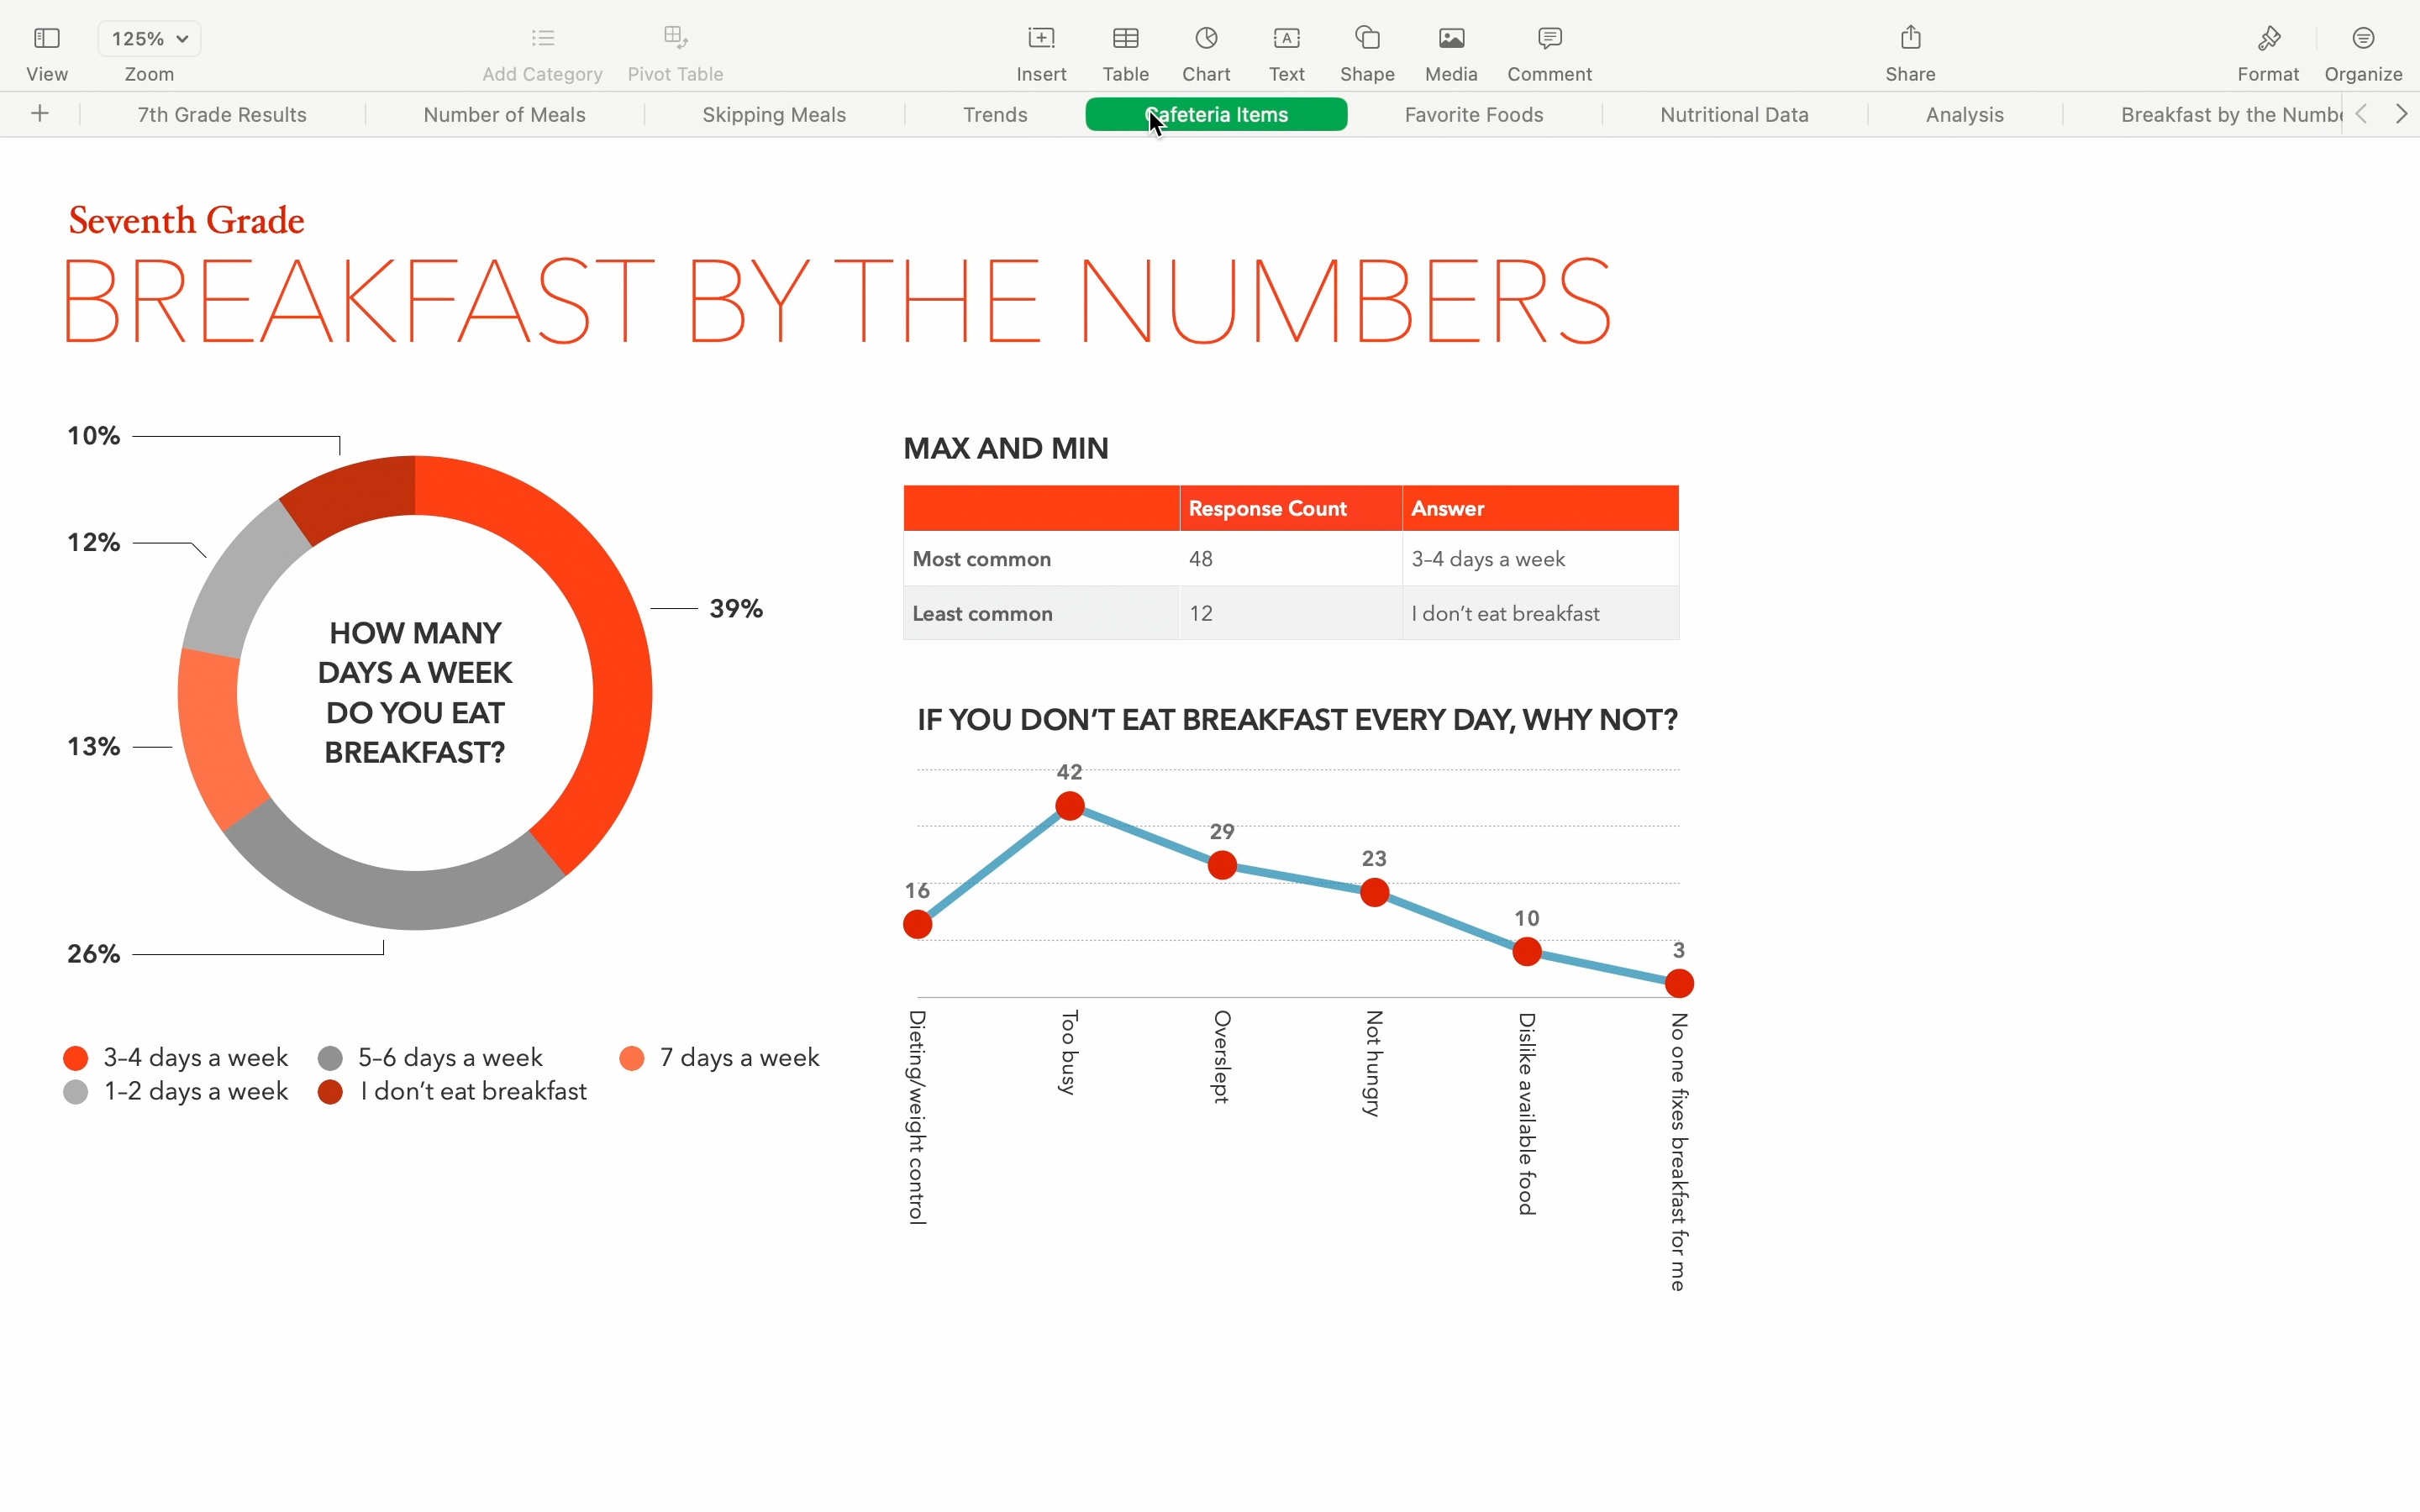Click the 'No one fixes breakfast for me' label

pyautogui.click(x=1679, y=1152)
